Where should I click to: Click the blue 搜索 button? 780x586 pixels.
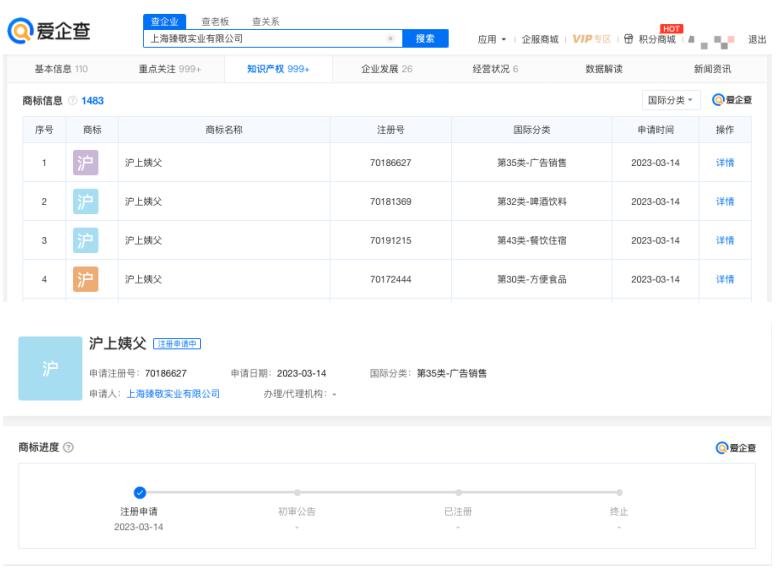coord(425,39)
